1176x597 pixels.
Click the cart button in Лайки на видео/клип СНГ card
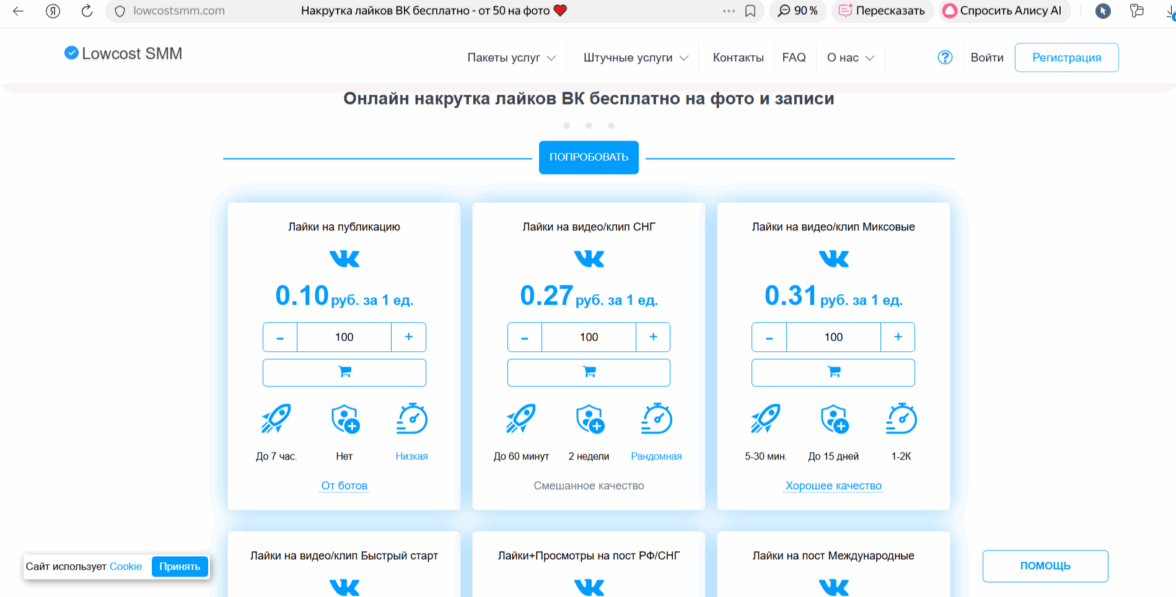pyautogui.click(x=589, y=372)
